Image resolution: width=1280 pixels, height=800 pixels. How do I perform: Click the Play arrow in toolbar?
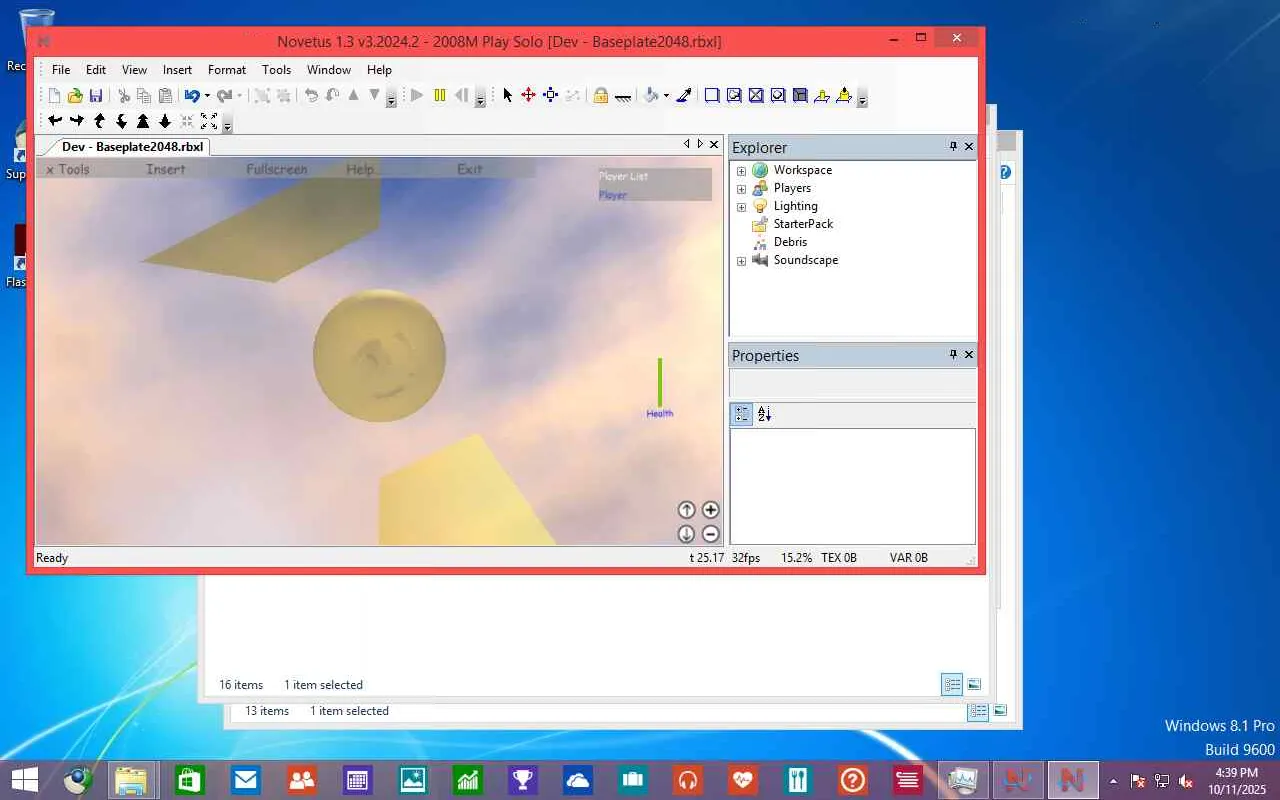[418, 96]
